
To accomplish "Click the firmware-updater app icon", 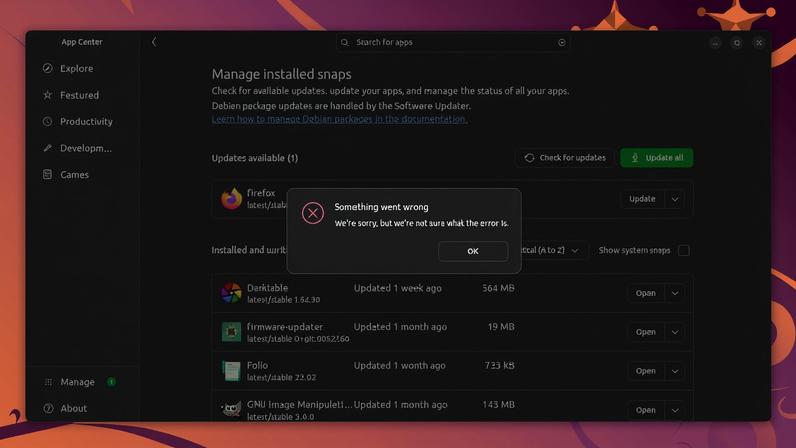I will coord(231,332).
